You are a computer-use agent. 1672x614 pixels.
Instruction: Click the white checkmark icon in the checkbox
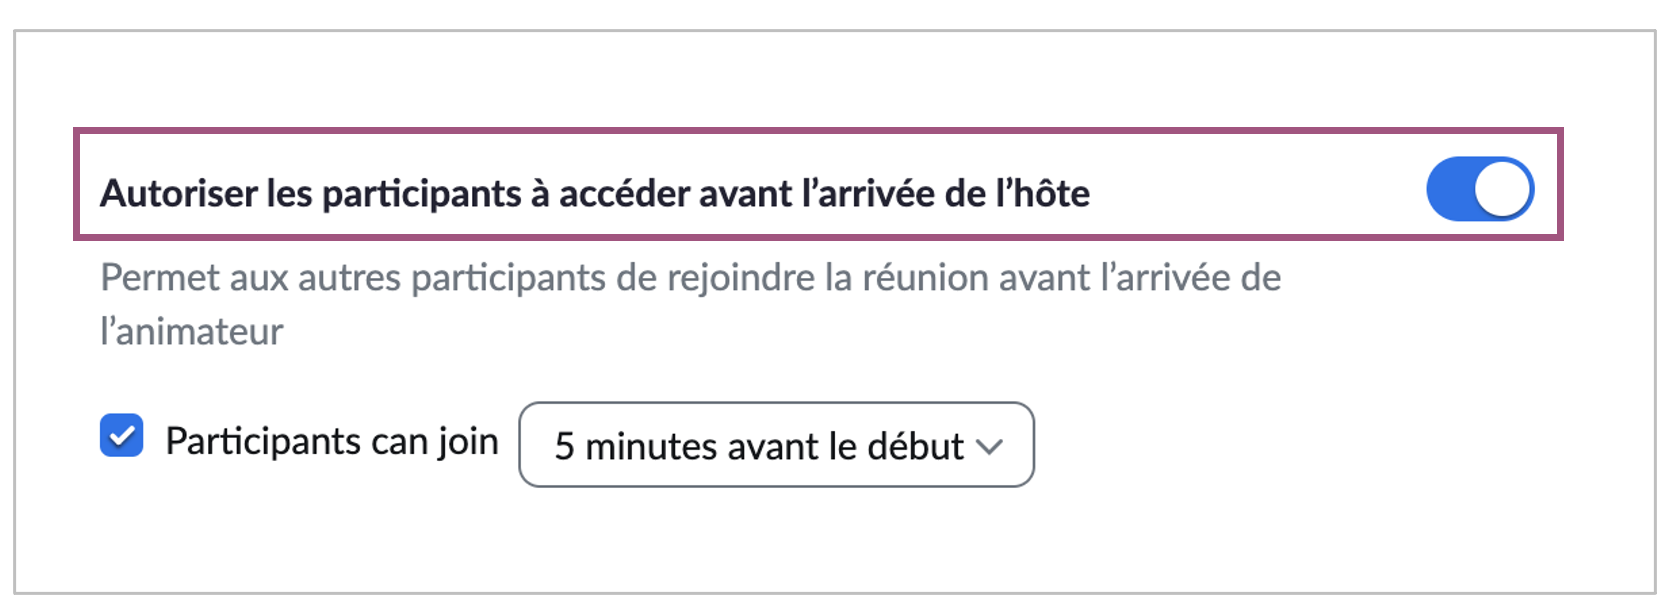[x=122, y=436]
